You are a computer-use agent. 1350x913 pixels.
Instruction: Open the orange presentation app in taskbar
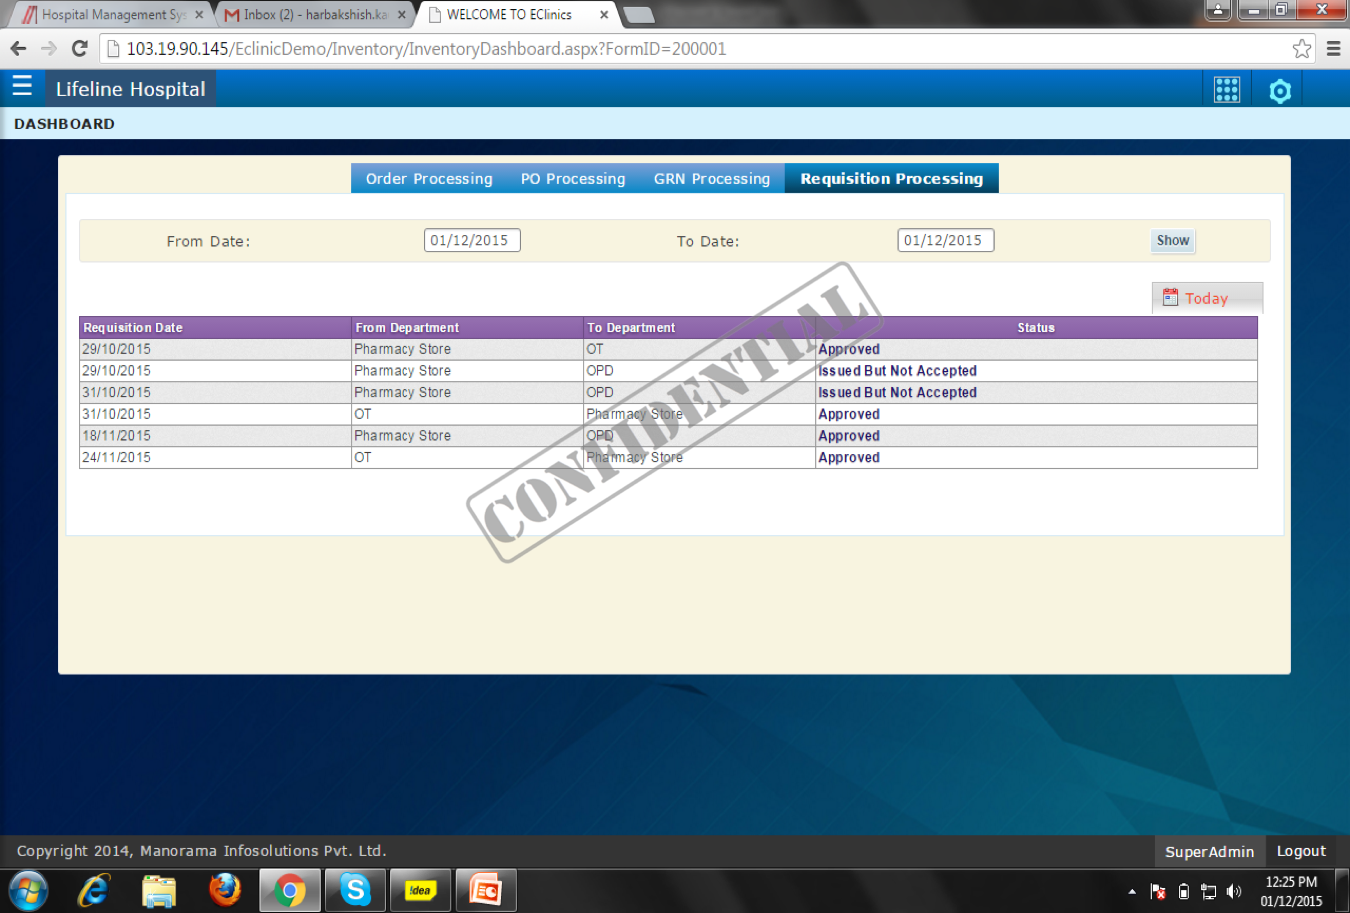click(x=486, y=890)
